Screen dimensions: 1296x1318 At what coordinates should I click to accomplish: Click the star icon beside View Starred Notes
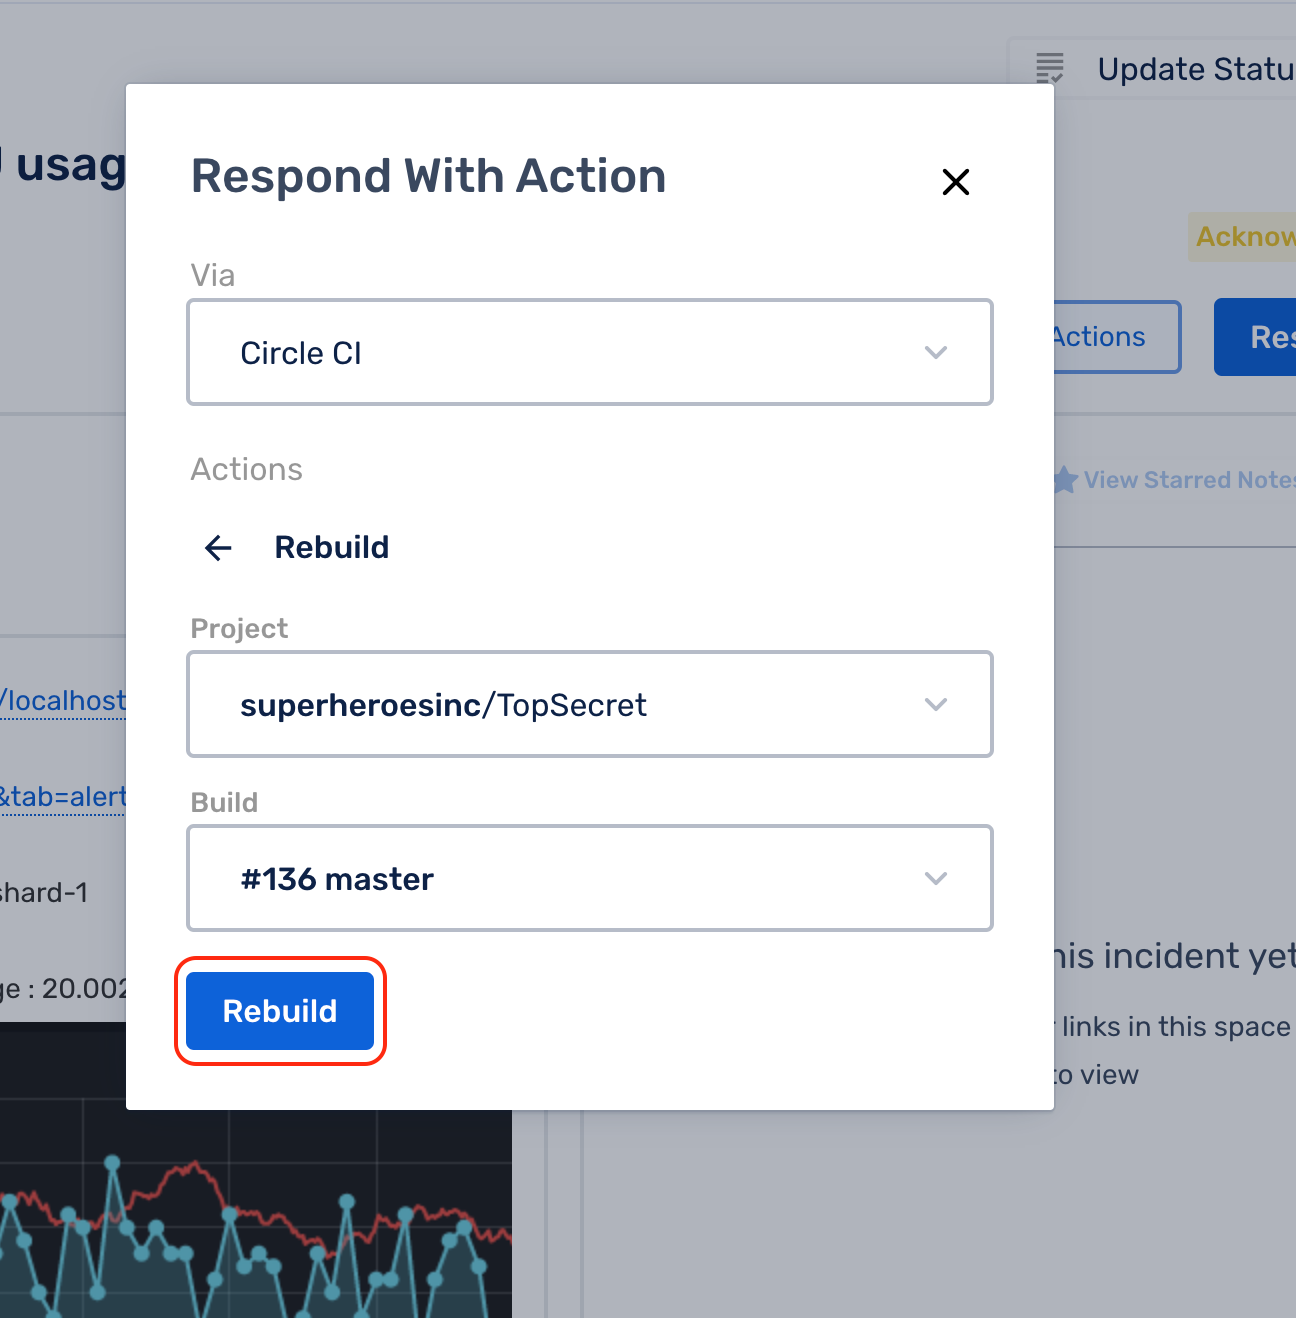click(1065, 480)
